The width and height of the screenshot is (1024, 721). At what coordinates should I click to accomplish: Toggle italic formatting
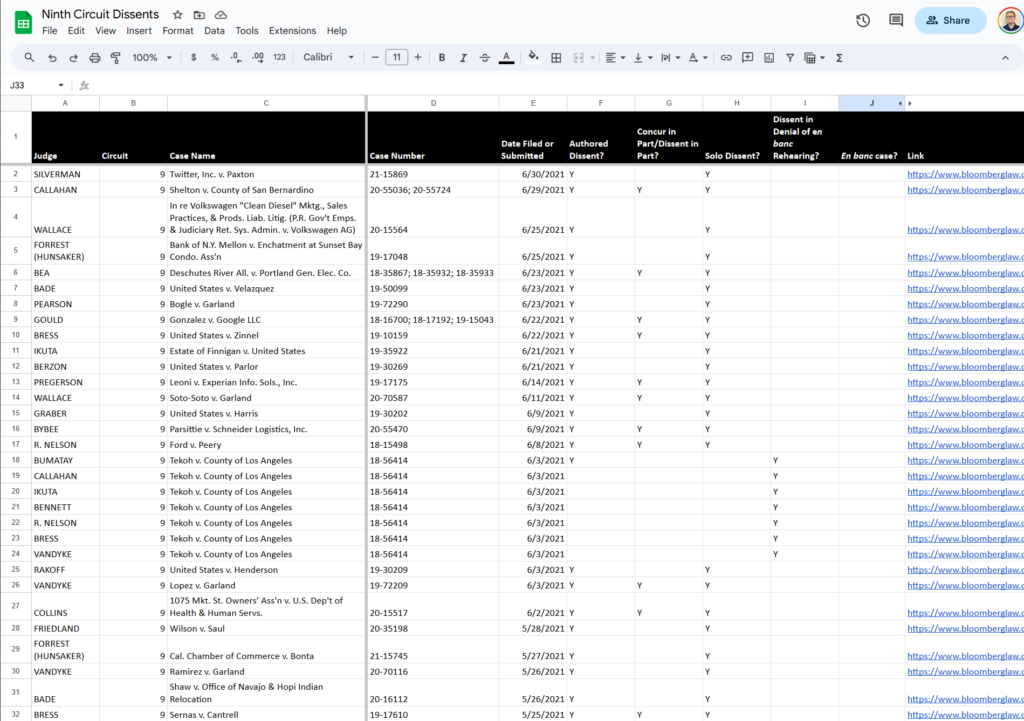pyautogui.click(x=463, y=57)
